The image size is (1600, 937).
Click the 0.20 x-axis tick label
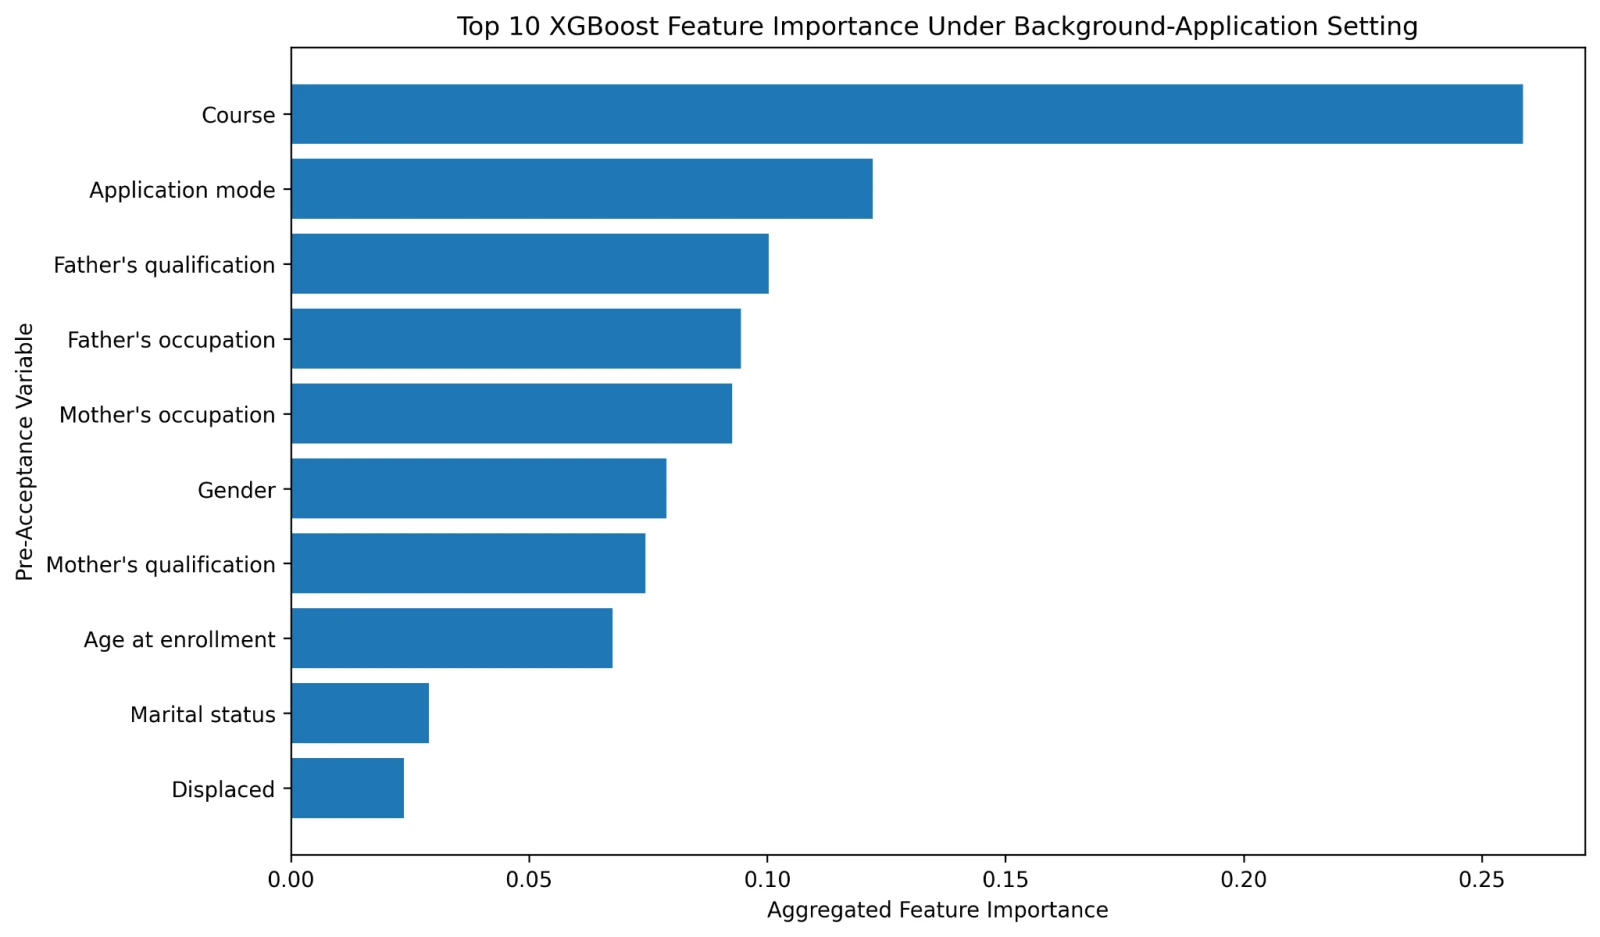coord(1243,880)
